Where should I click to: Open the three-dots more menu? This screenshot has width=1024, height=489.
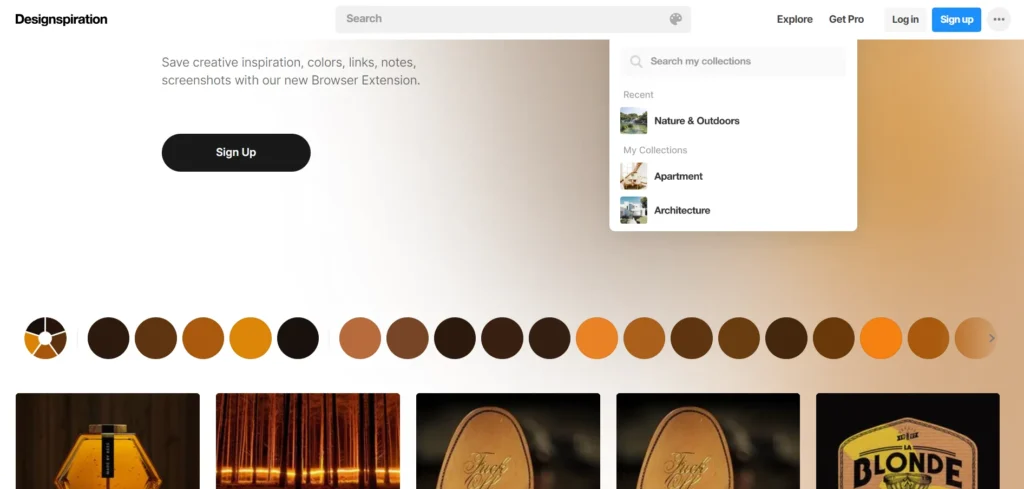(x=999, y=20)
